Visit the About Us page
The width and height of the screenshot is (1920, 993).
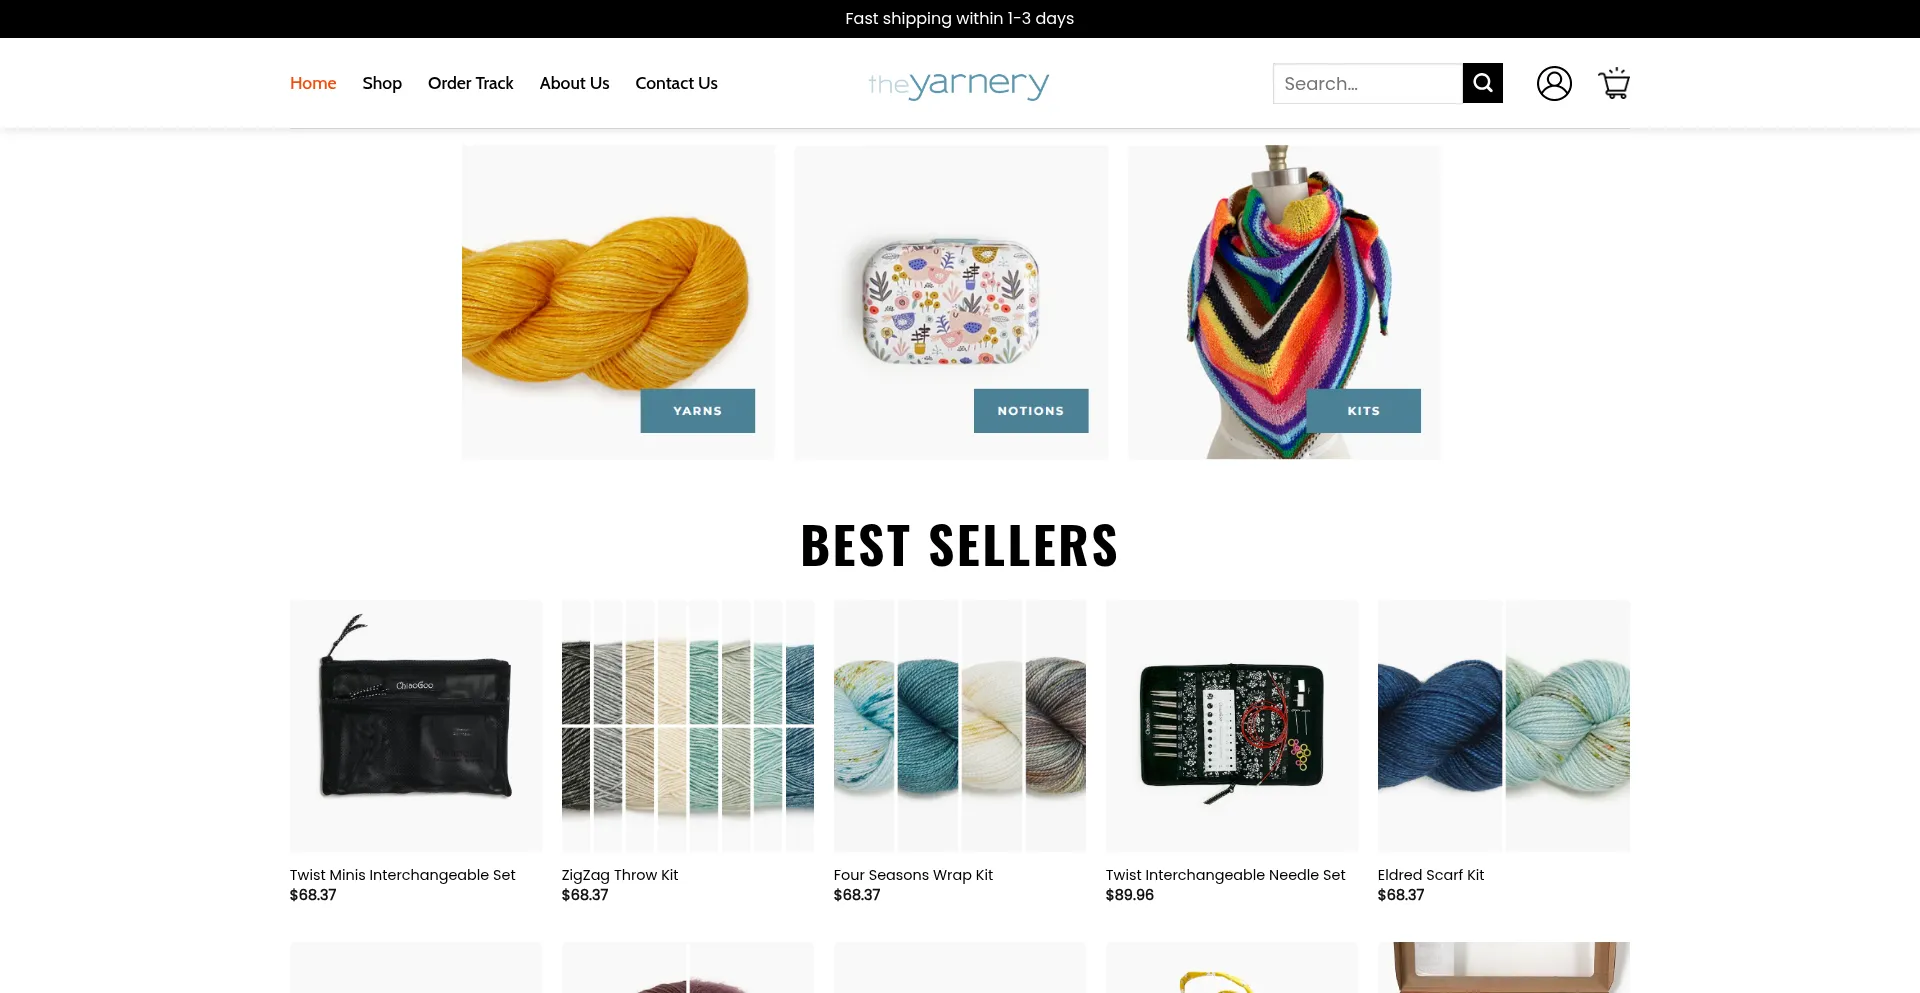pos(574,83)
